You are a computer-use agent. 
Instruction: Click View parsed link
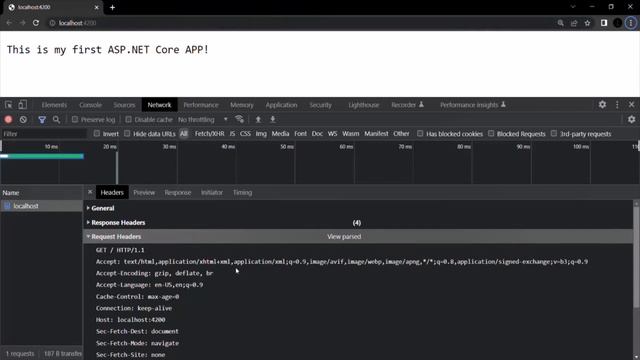point(344,237)
